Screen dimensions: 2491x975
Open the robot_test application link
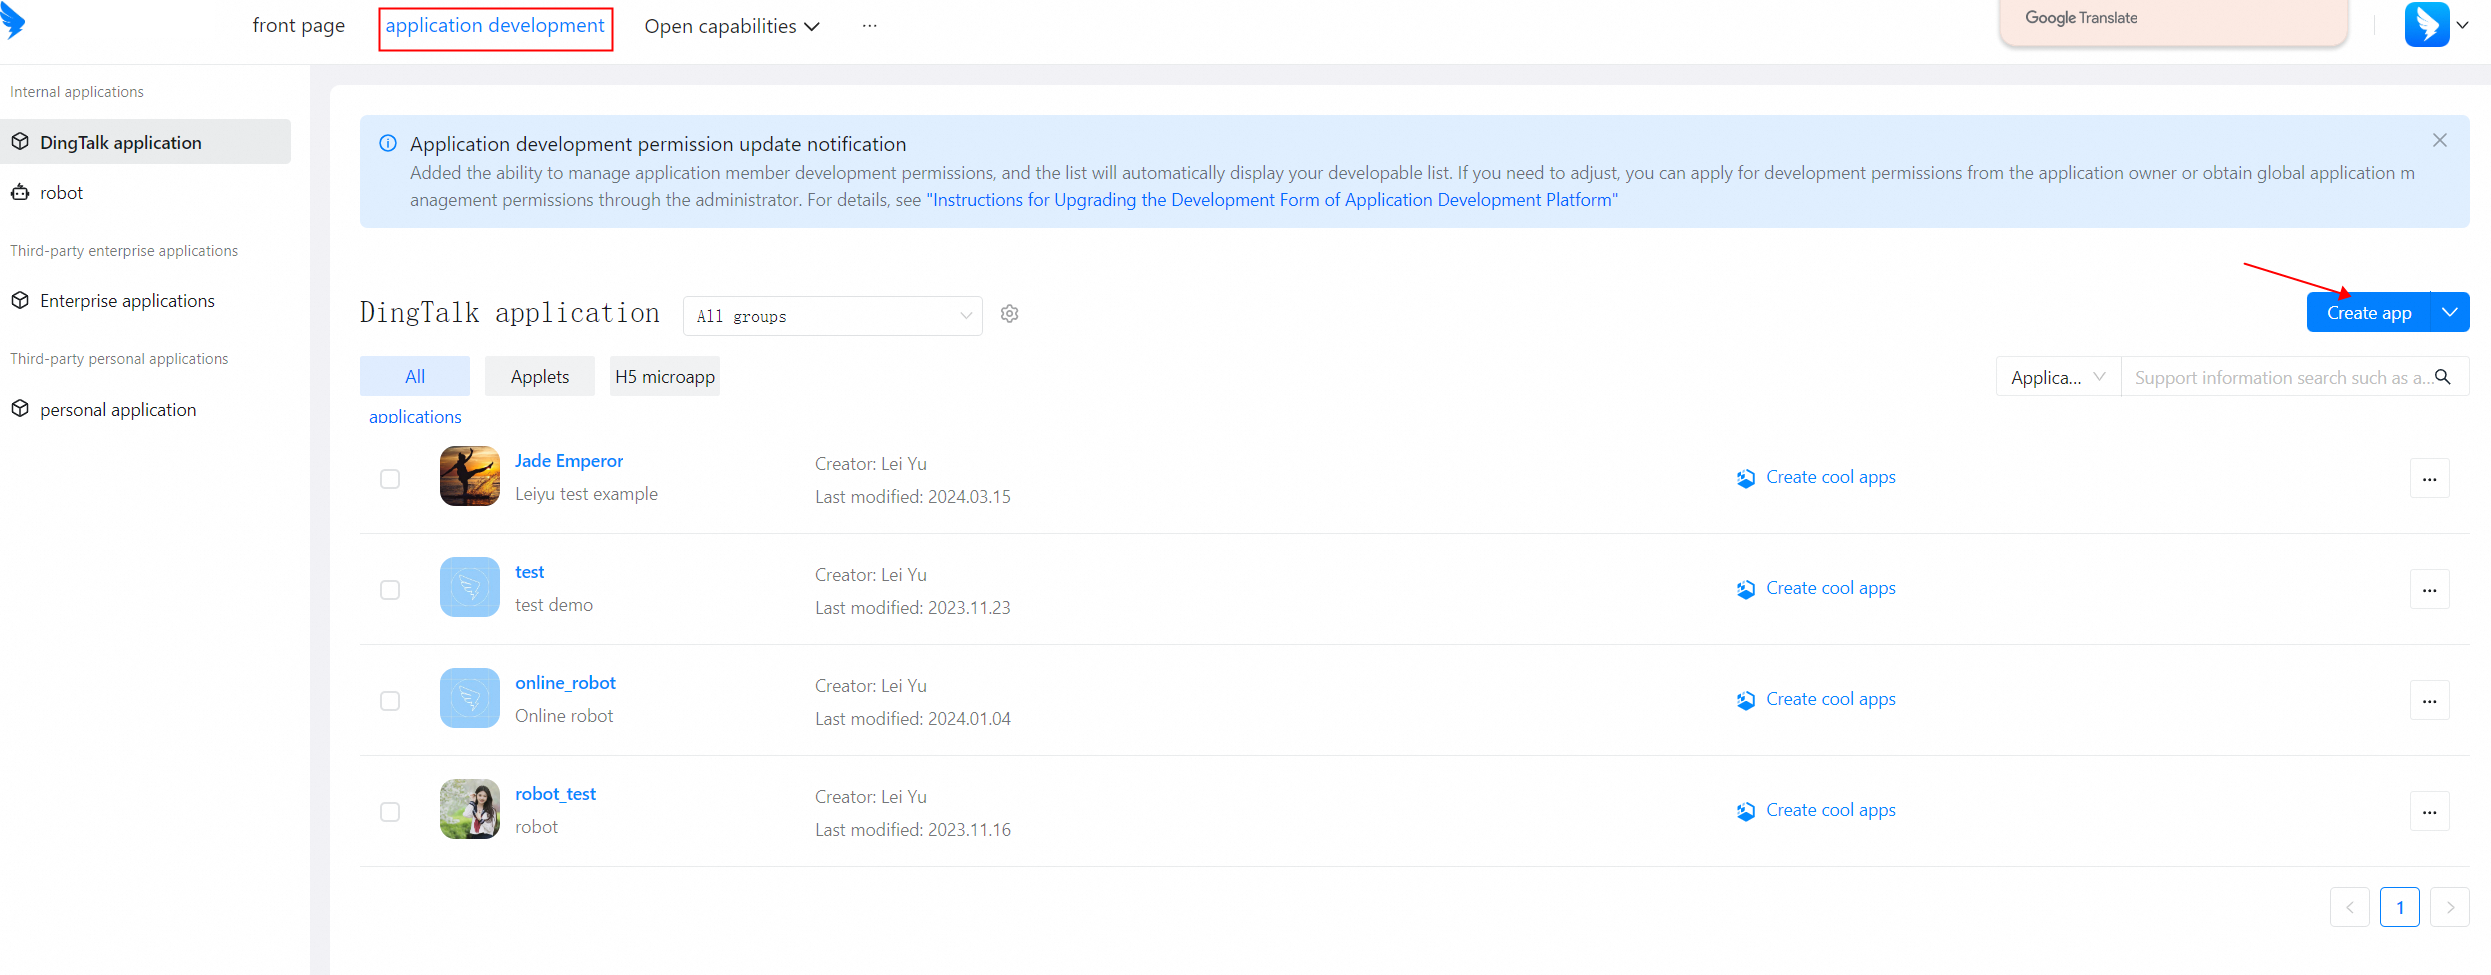tap(556, 793)
